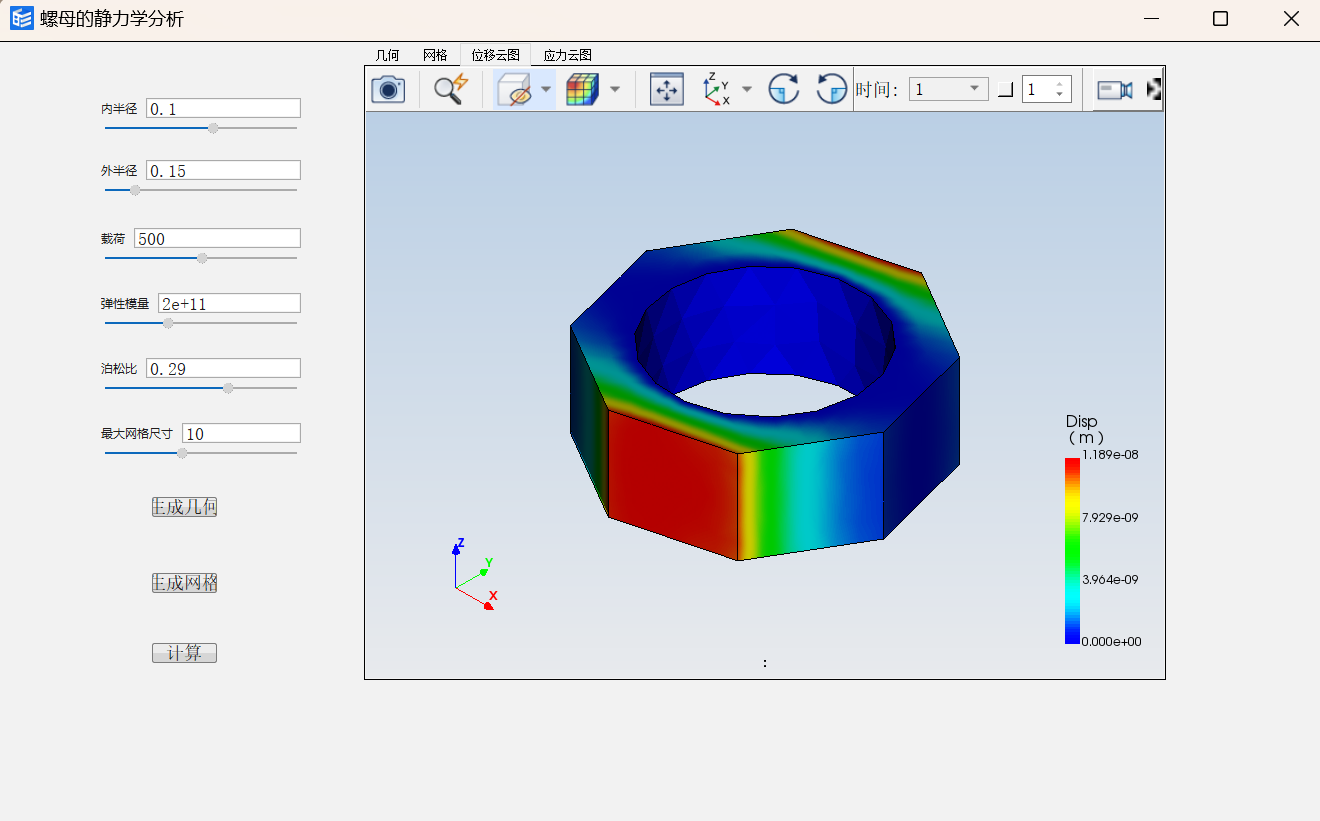Click the Disp (m) legend title
Image resolution: width=1320 pixels, height=821 pixels.
1083,429
